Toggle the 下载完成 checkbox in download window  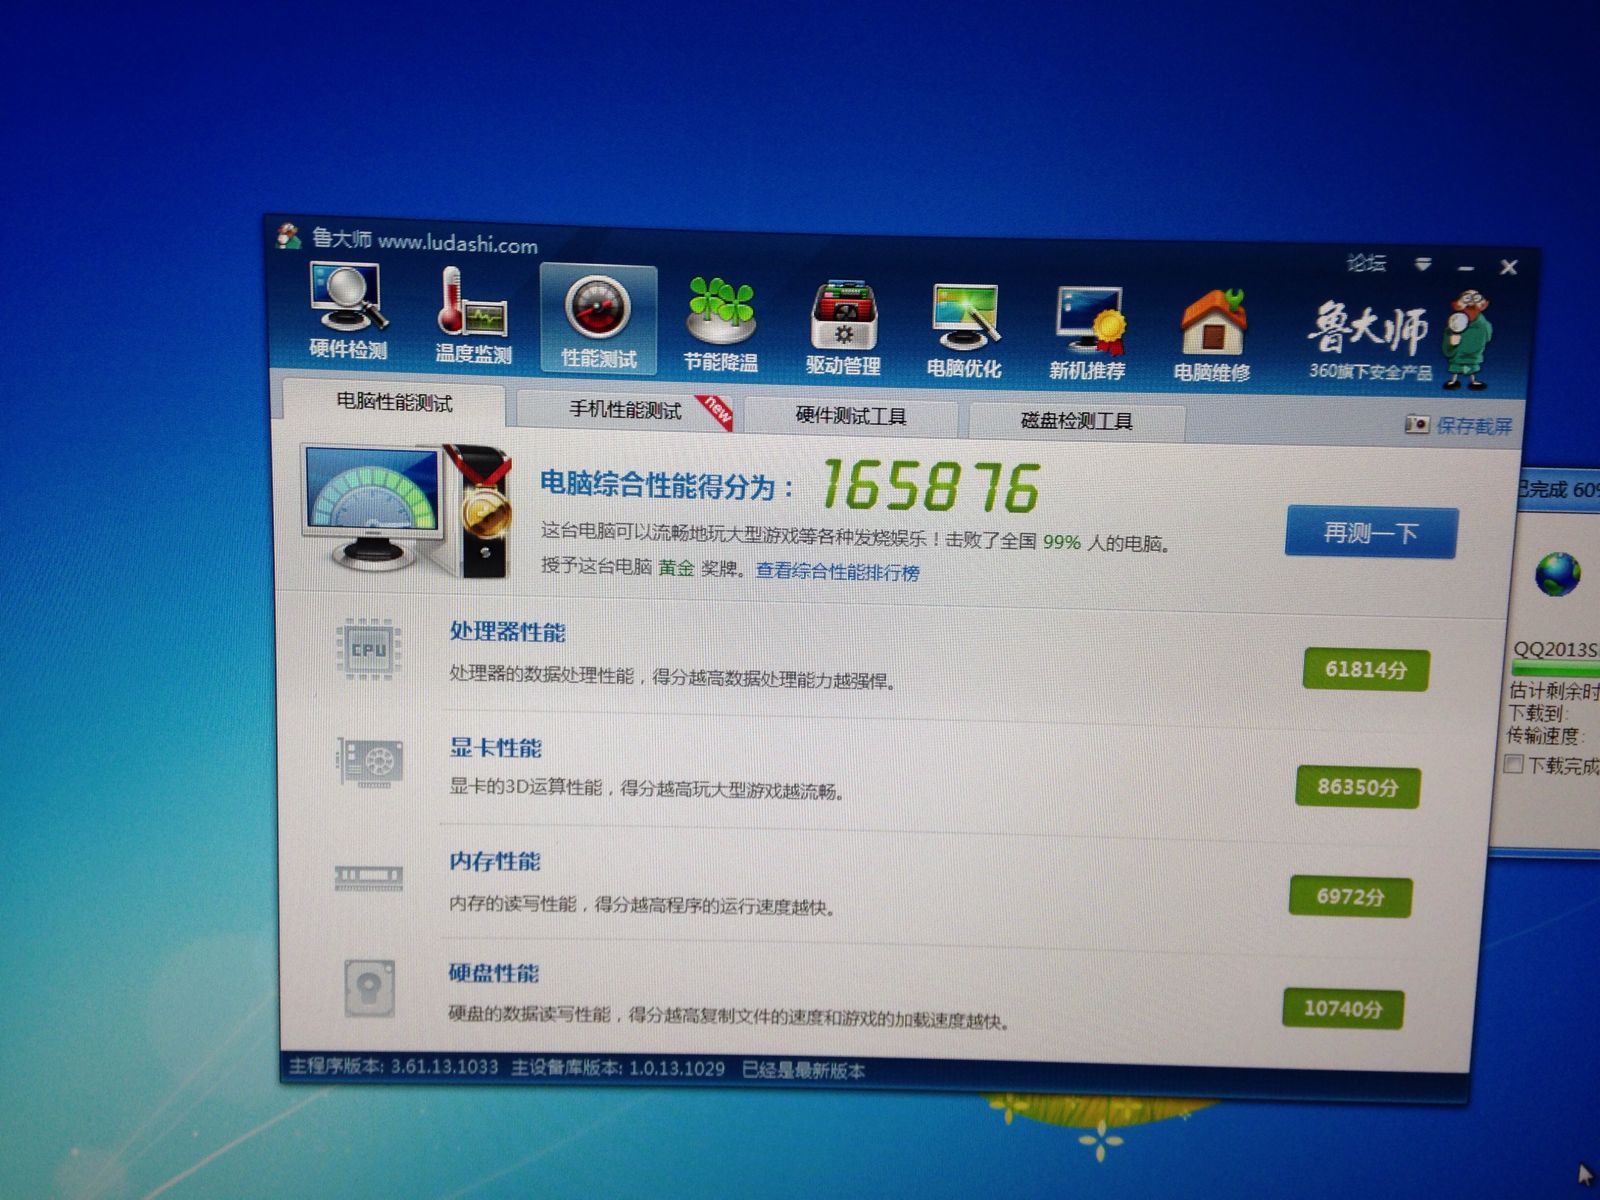pos(1514,764)
